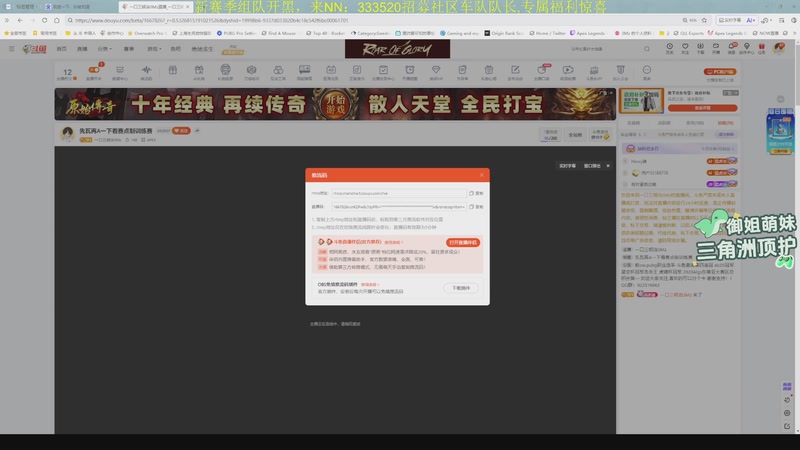Open the 原始传奇 banner advertisement
Image resolution: width=800 pixels, height=450 pixels.
[x=335, y=104]
